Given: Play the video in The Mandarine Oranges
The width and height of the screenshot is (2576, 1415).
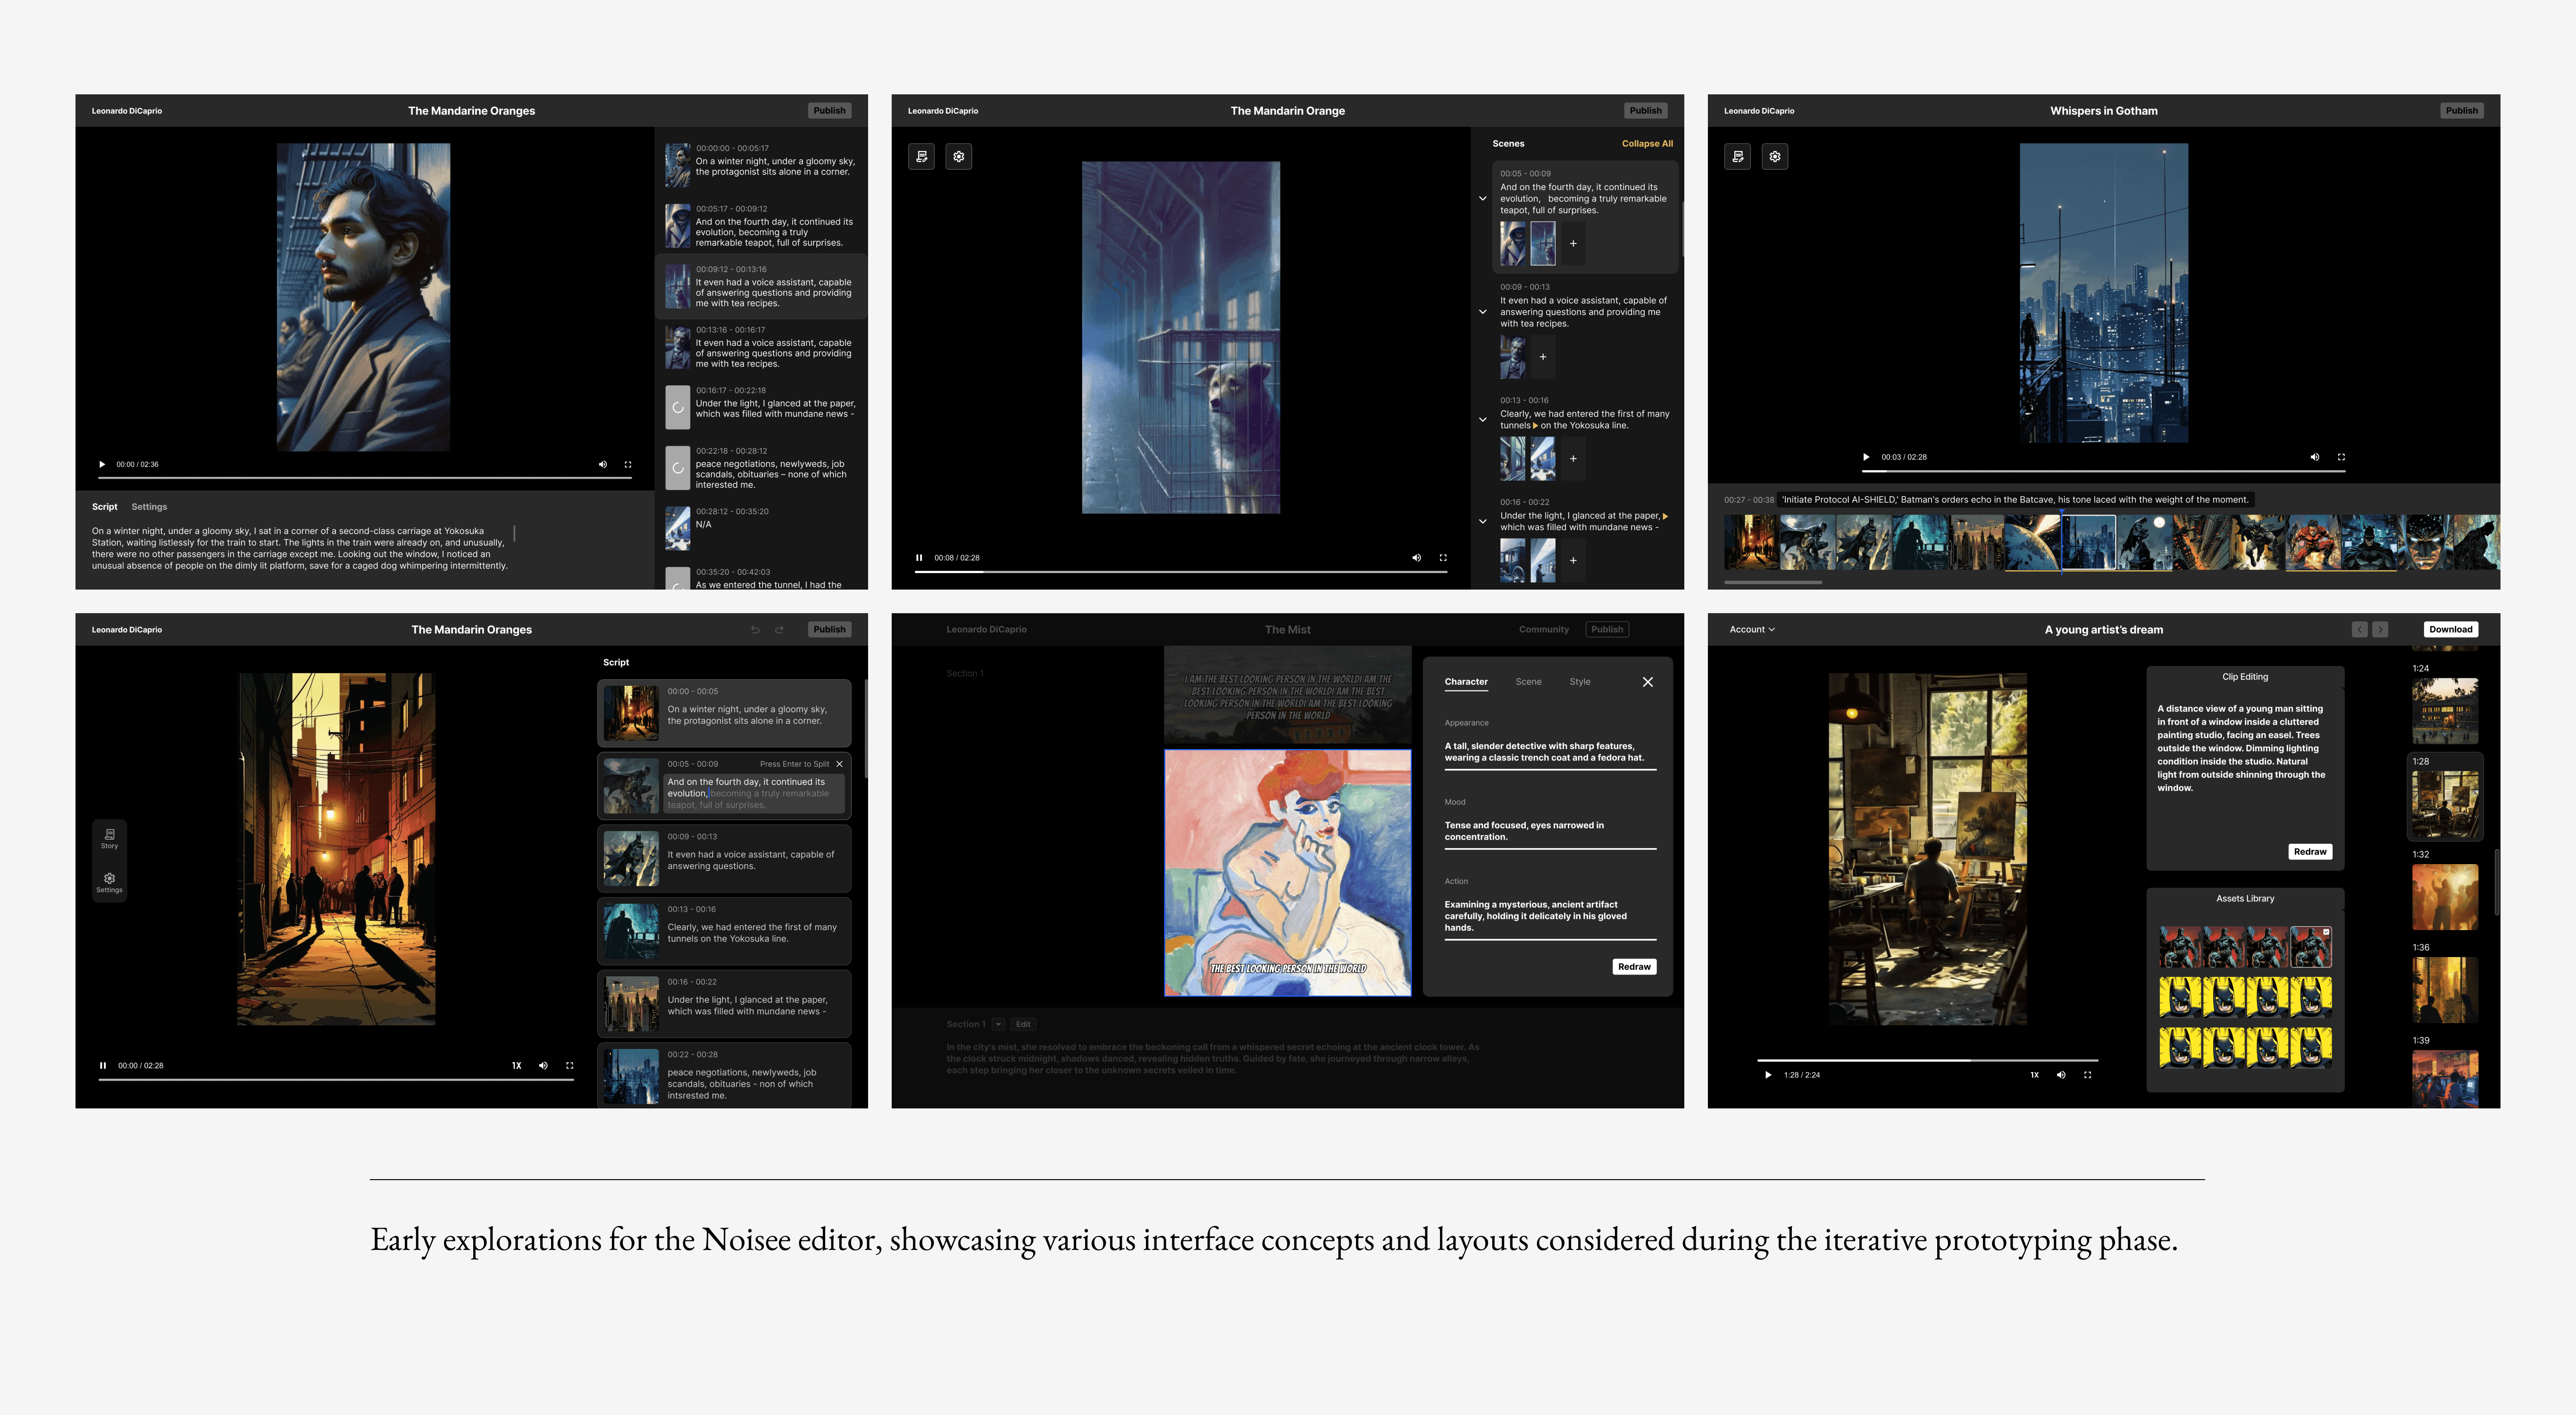Looking at the screenshot, I should pos(102,464).
